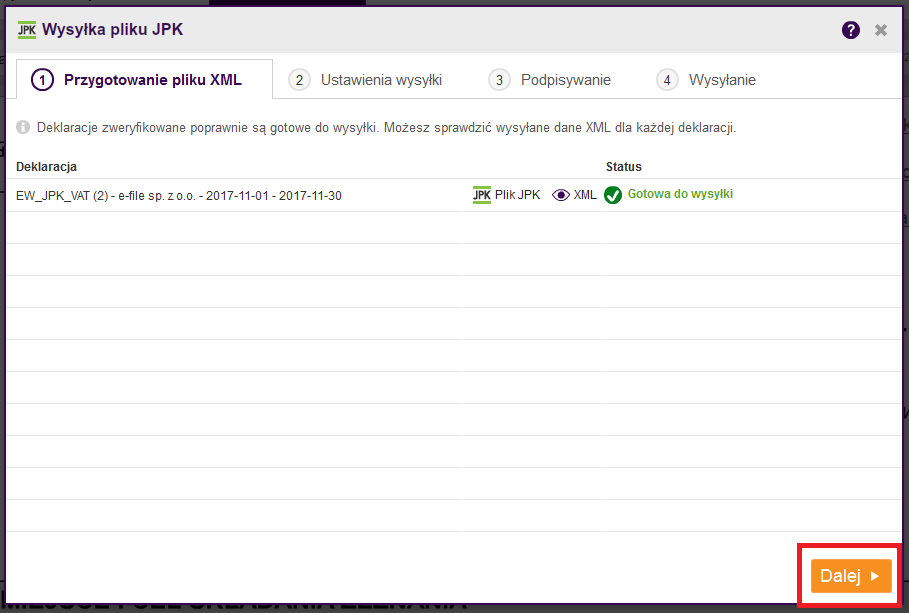
Task: Click the JPK logo in the dialog title
Action: (x=27, y=30)
